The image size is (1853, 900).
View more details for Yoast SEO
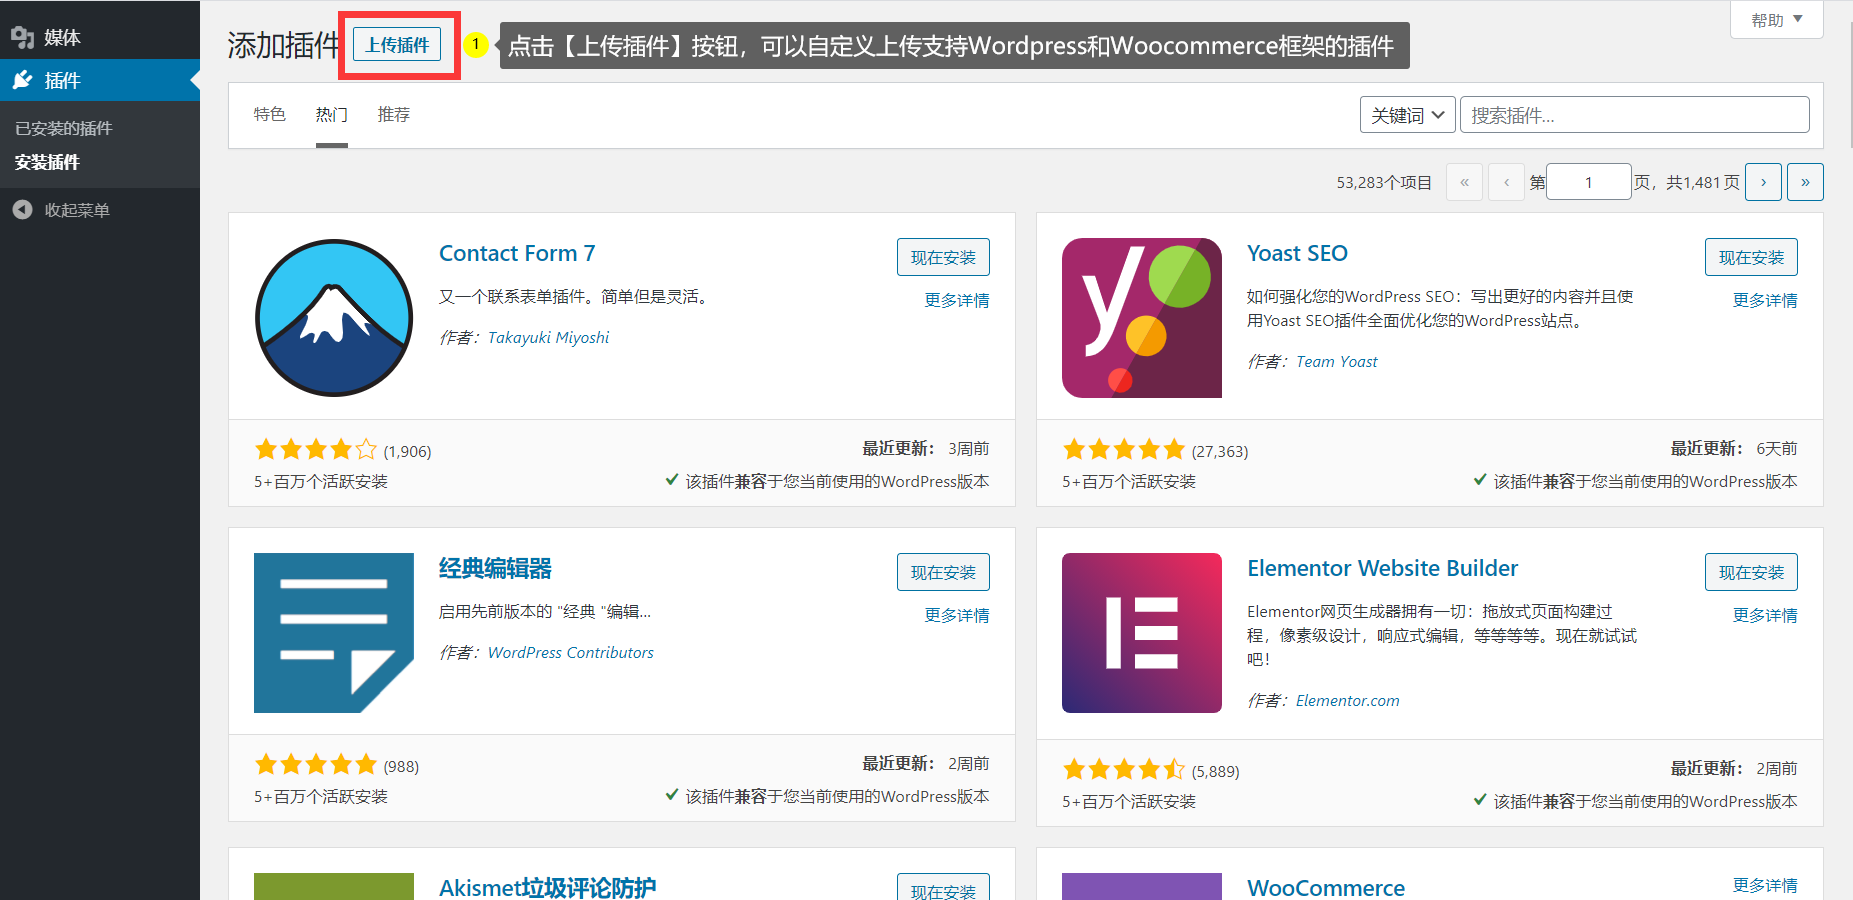[1765, 300]
